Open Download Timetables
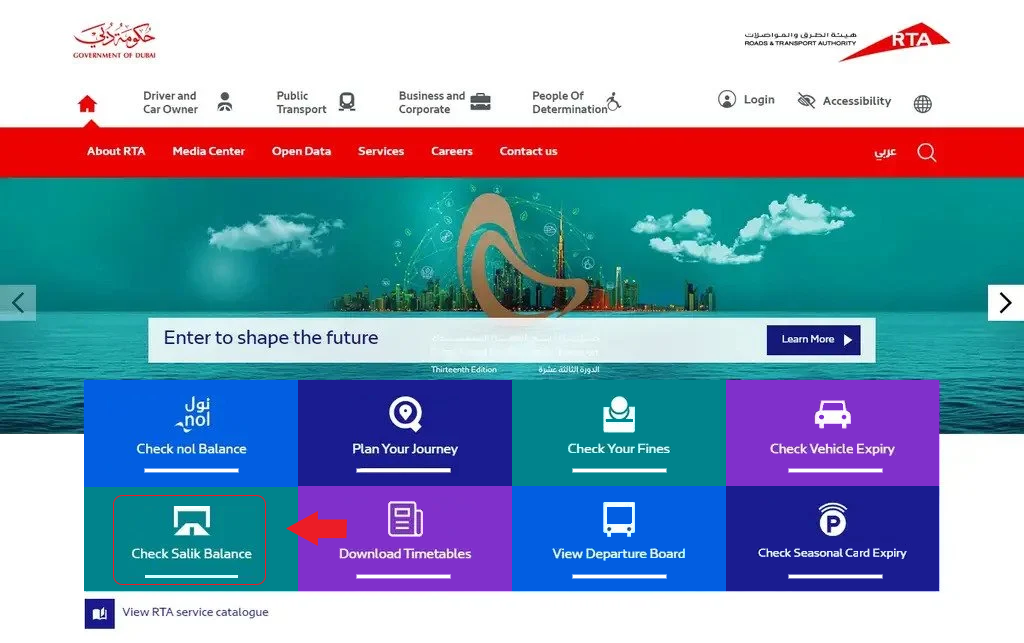 (x=405, y=539)
